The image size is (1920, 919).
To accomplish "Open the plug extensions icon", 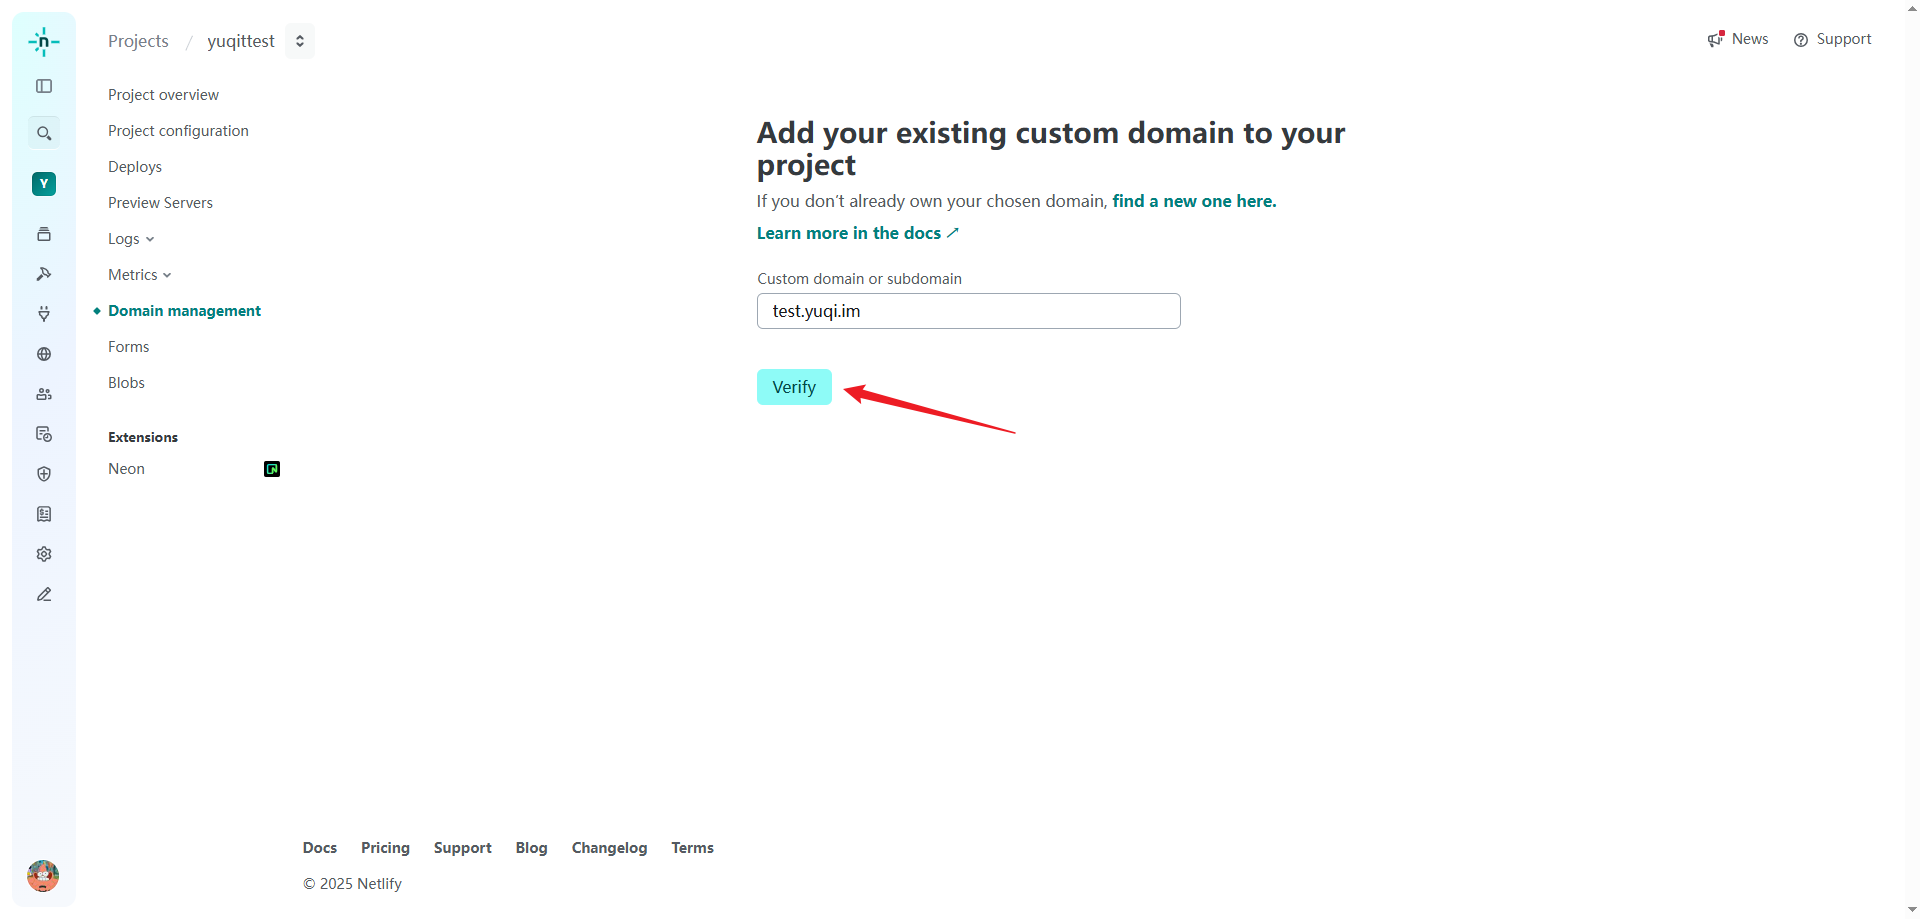I will click(44, 314).
